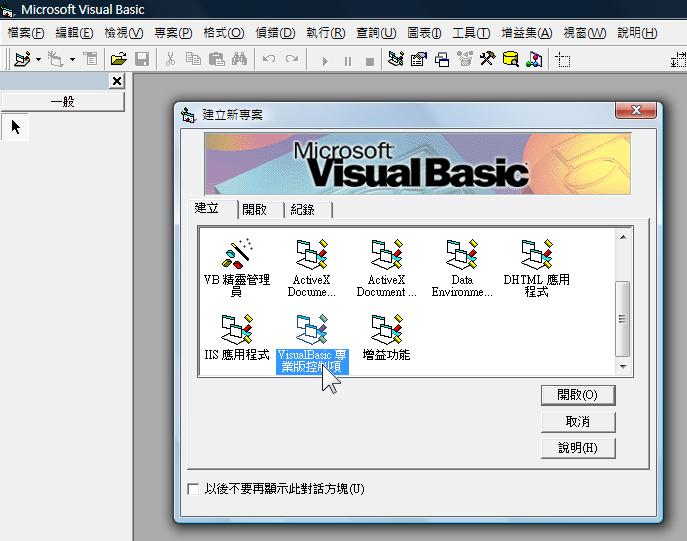Click the 一般 toolbox tab button
Viewport: 687px width, 541px height.
coord(63,102)
